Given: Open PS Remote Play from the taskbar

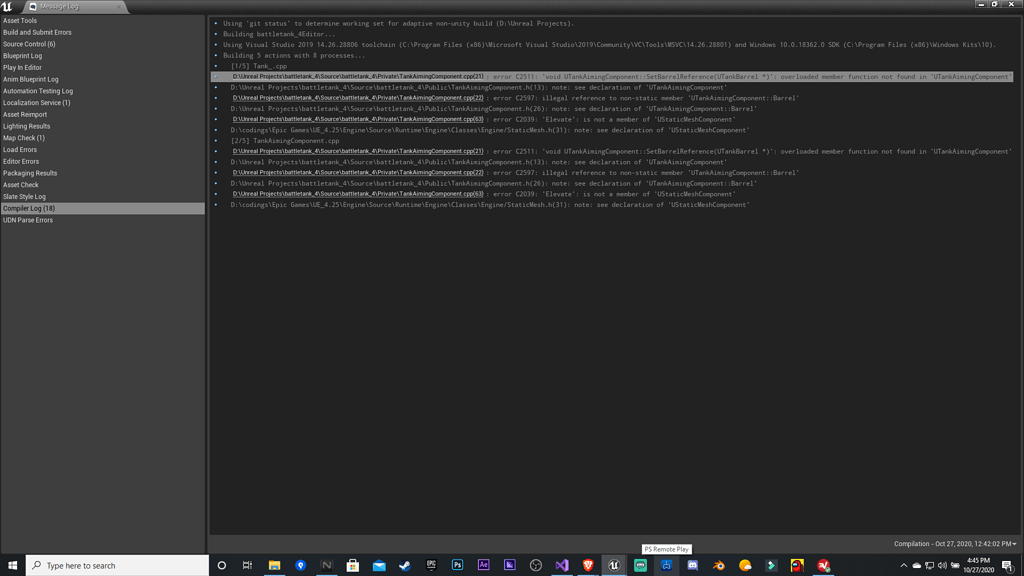Looking at the screenshot, I should (x=666, y=566).
